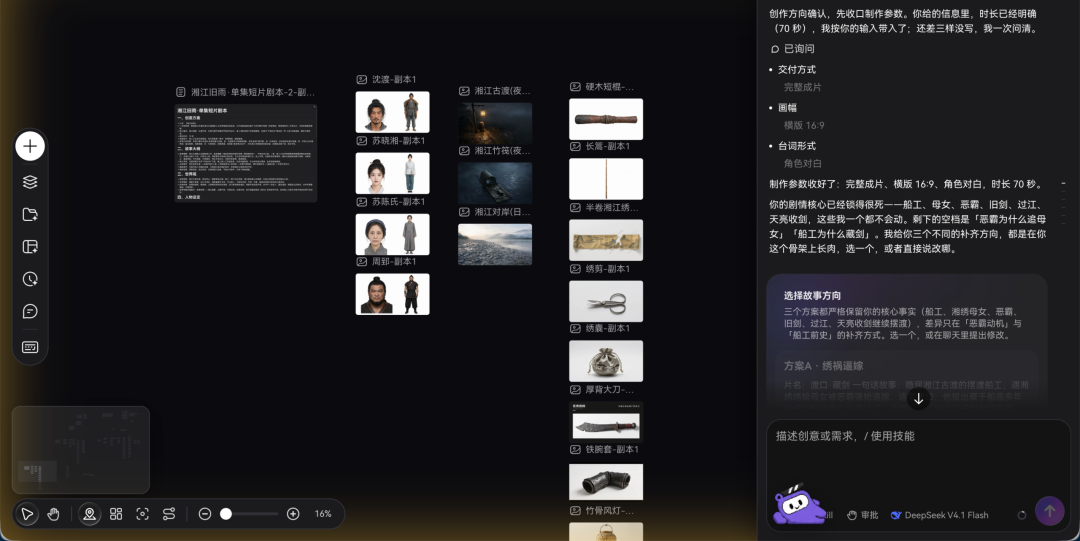Image resolution: width=1080 pixels, height=541 pixels.
Task: Click the 湘江旧雨·单集短片剧本 node title
Action: [x=253, y=92]
